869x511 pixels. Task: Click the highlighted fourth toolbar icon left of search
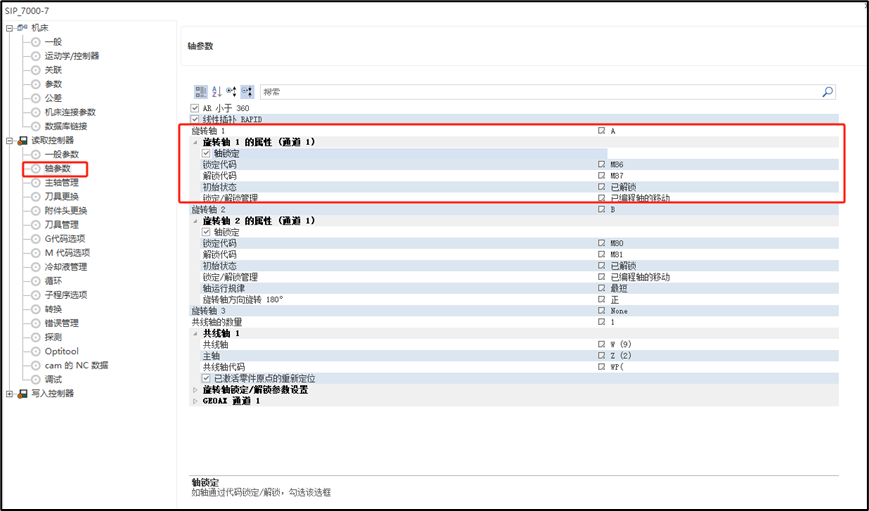click(x=247, y=92)
